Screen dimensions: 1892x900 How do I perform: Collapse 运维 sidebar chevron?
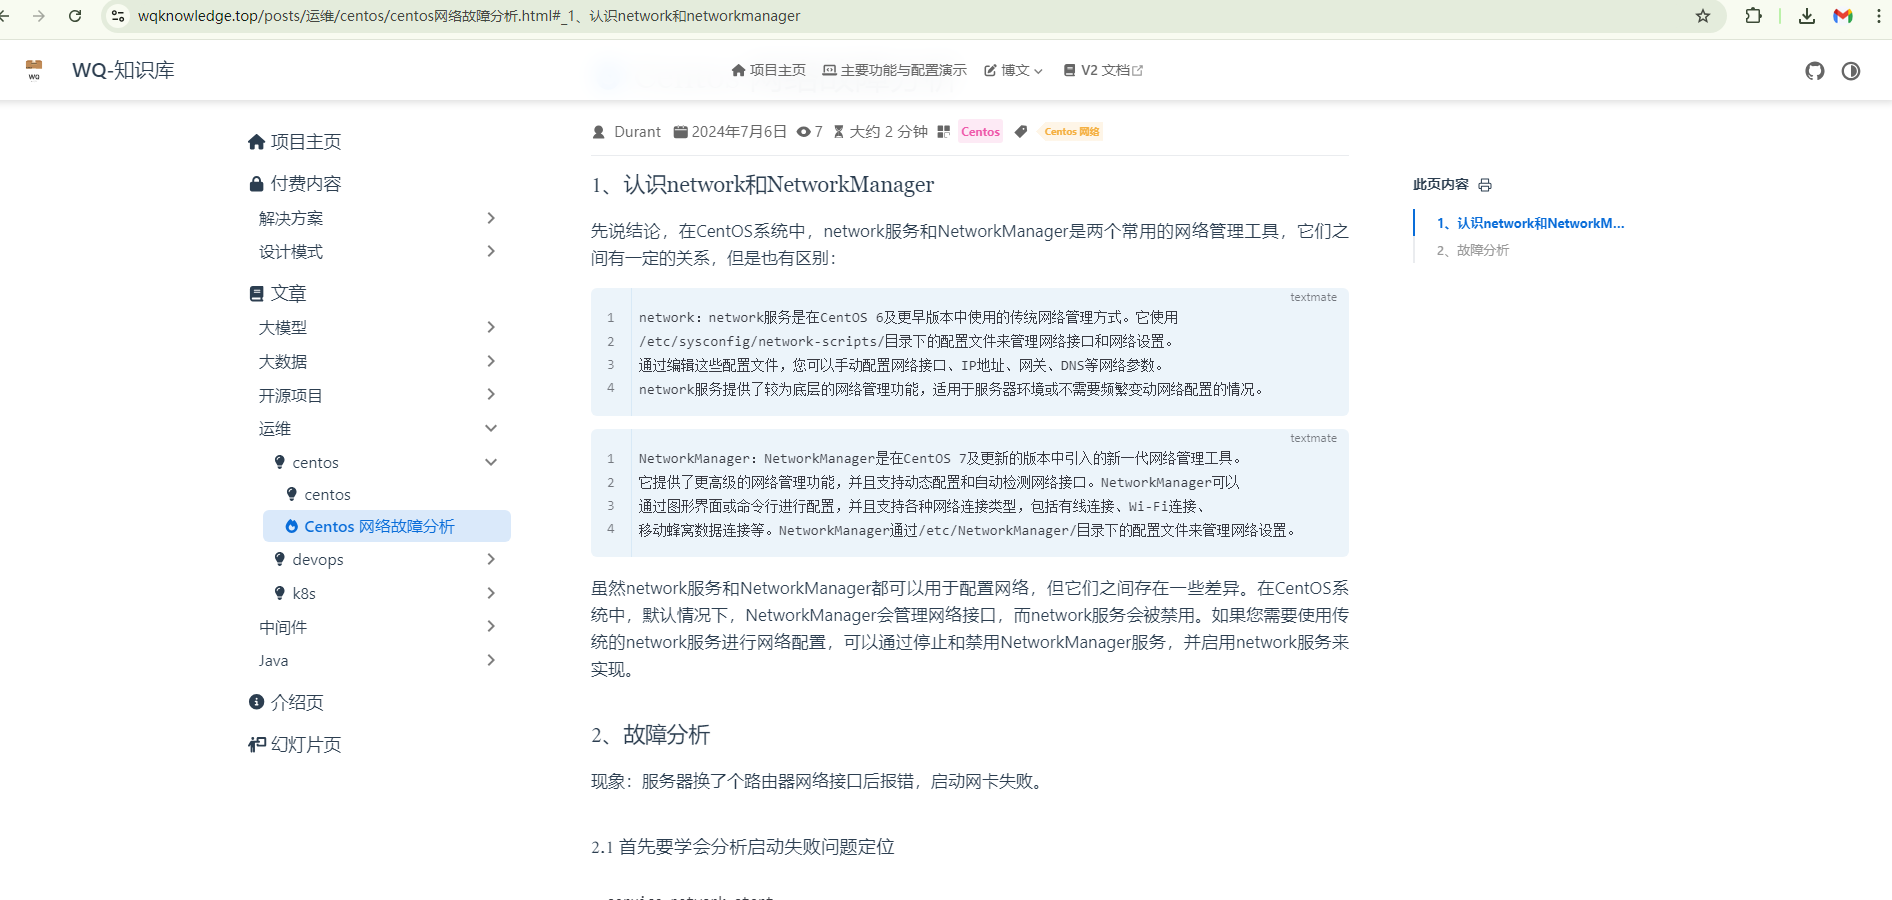point(491,428)
